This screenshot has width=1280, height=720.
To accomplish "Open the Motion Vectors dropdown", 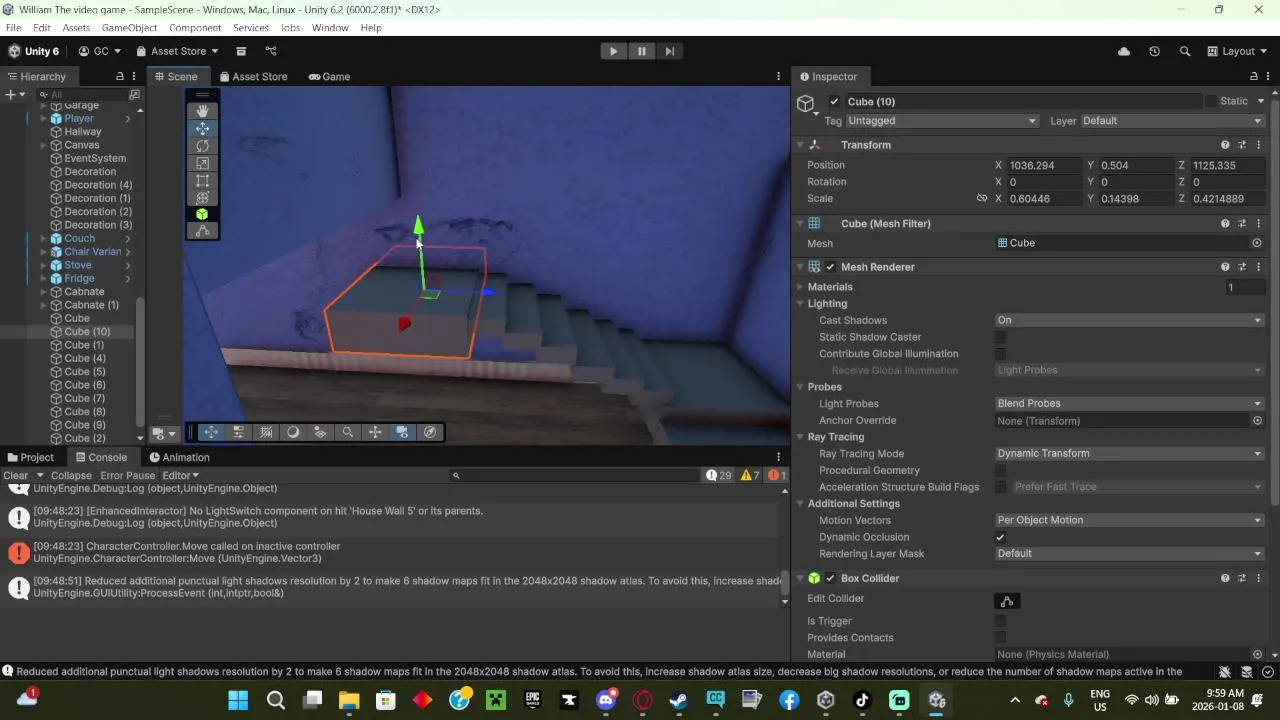I will click(1129, 520).
